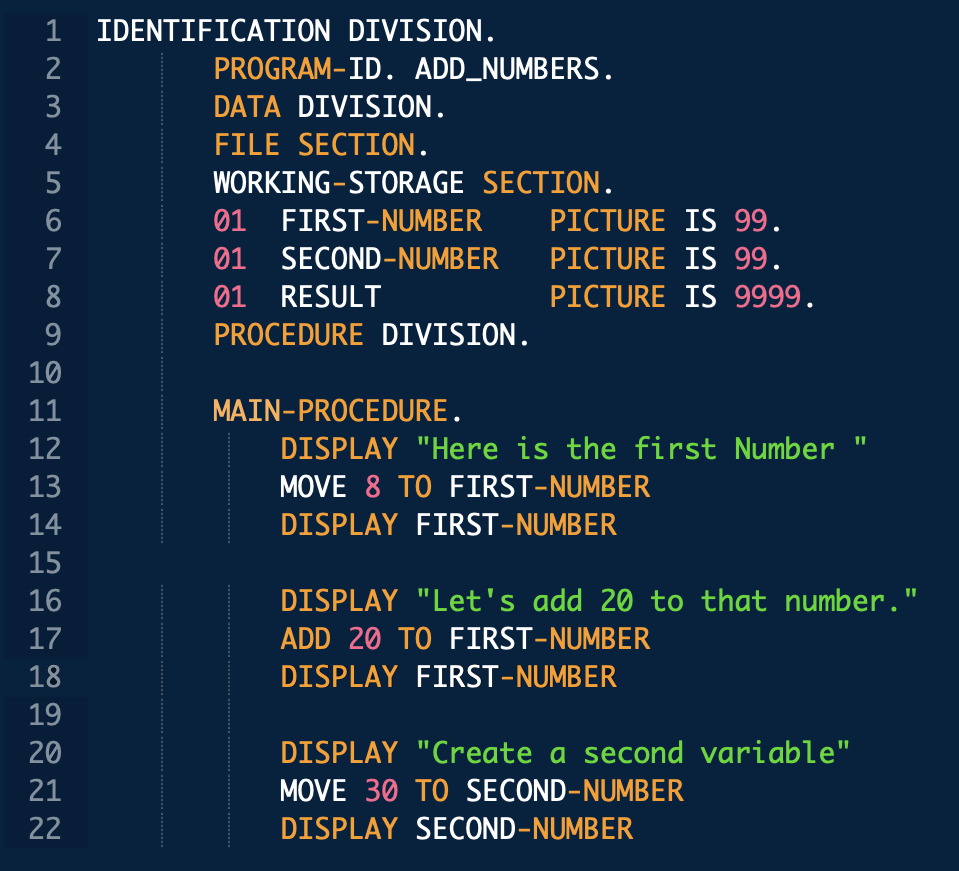The width and height of the screenshot is (959, 871).
Task: Click the PROCEDURE DIVISION statement
Action: [x=370, y=335]
